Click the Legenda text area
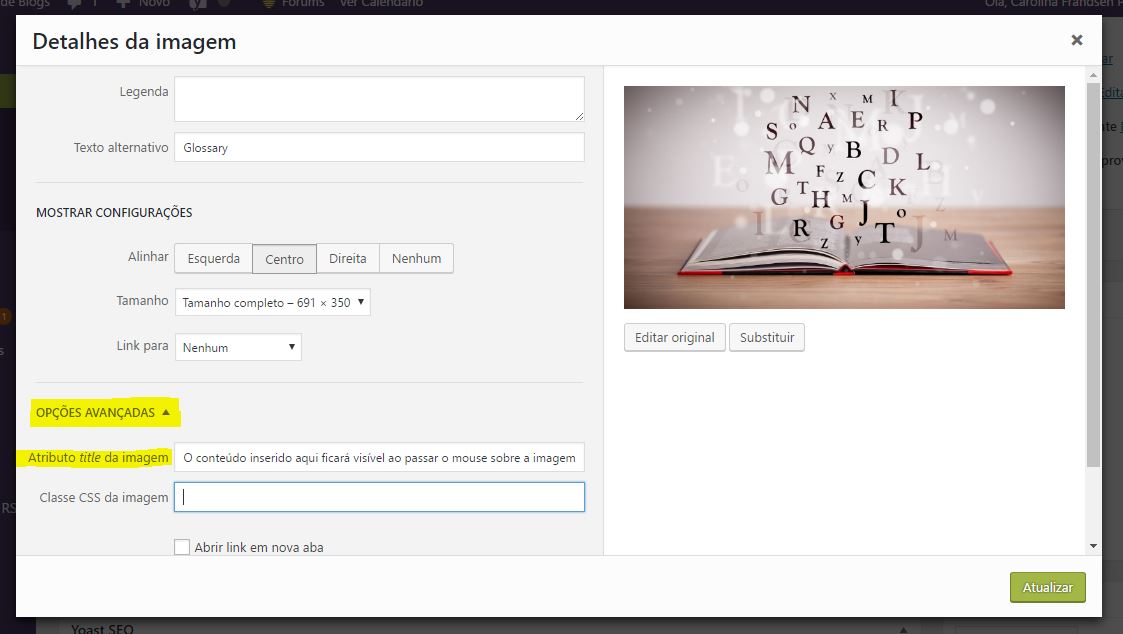This screenshot has height=634, width=1123. [379, 99]
